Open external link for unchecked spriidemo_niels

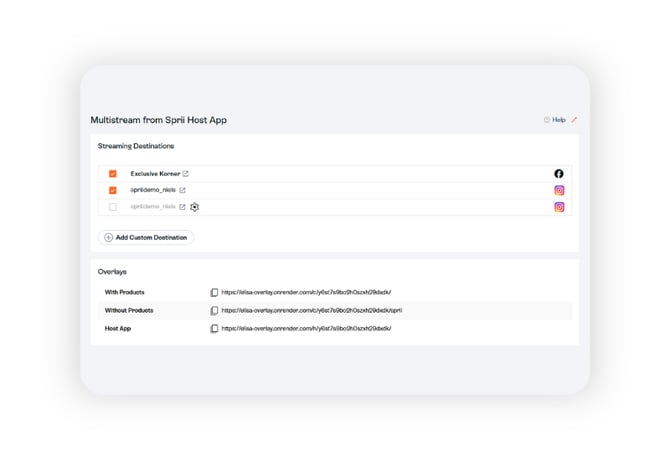(182, 207)
